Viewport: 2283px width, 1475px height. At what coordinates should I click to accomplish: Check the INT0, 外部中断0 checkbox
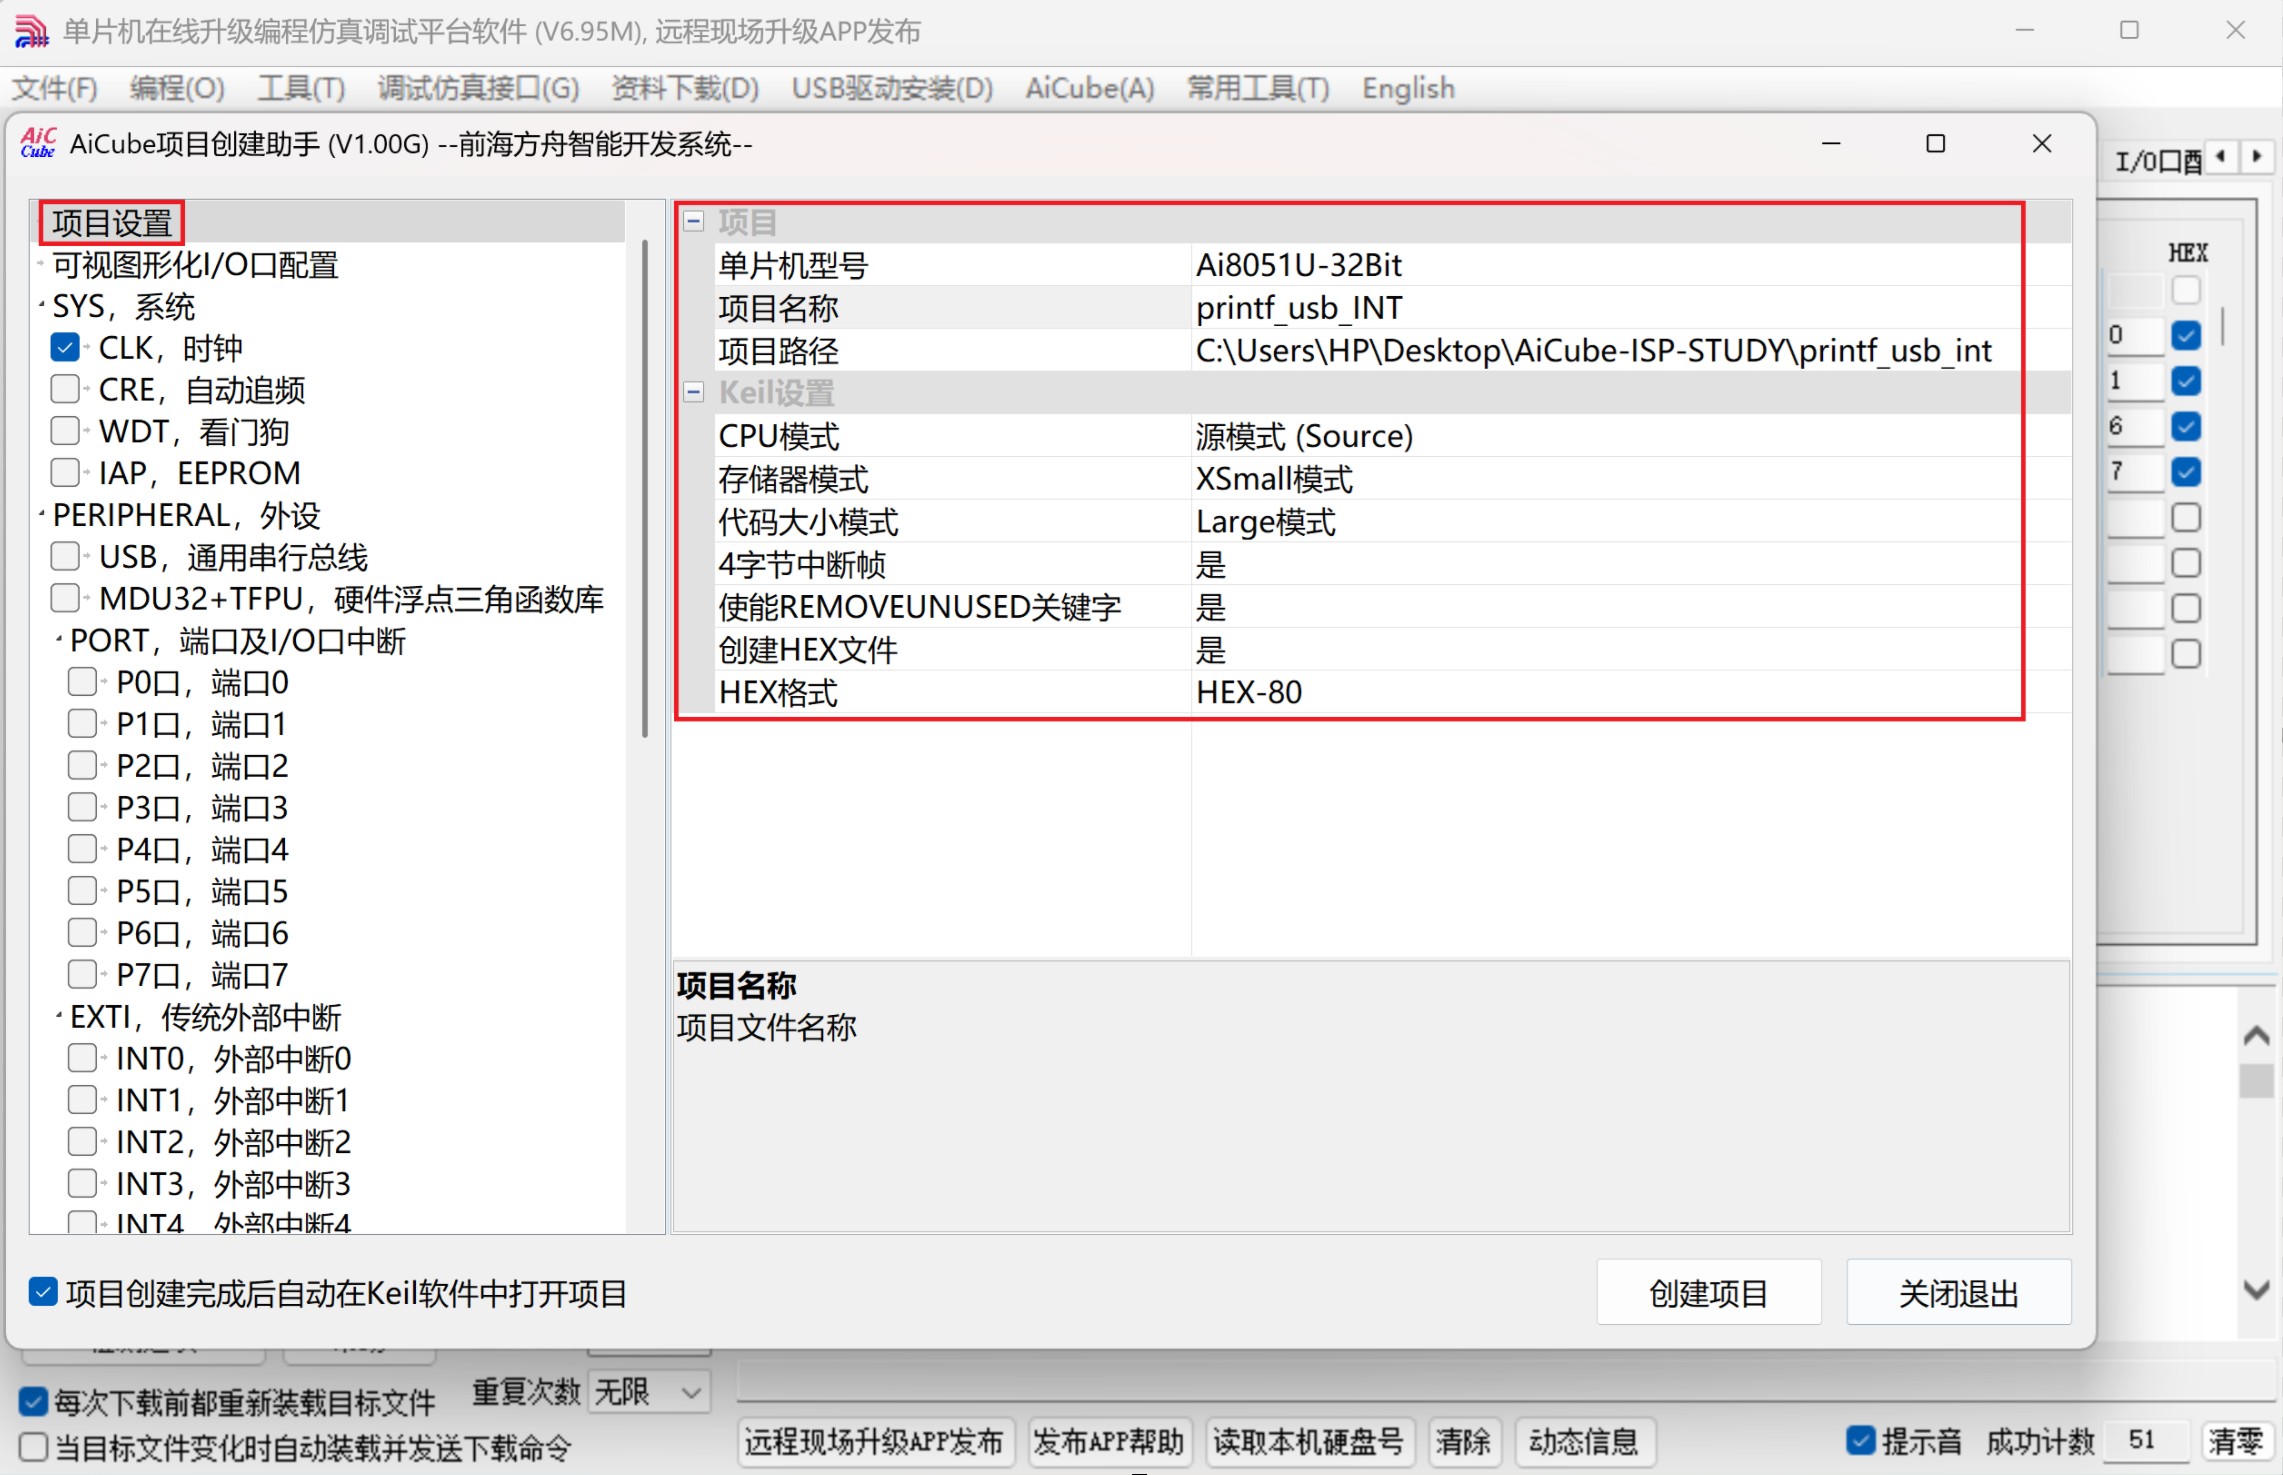pyautogui.click(x=83, y=1058)
